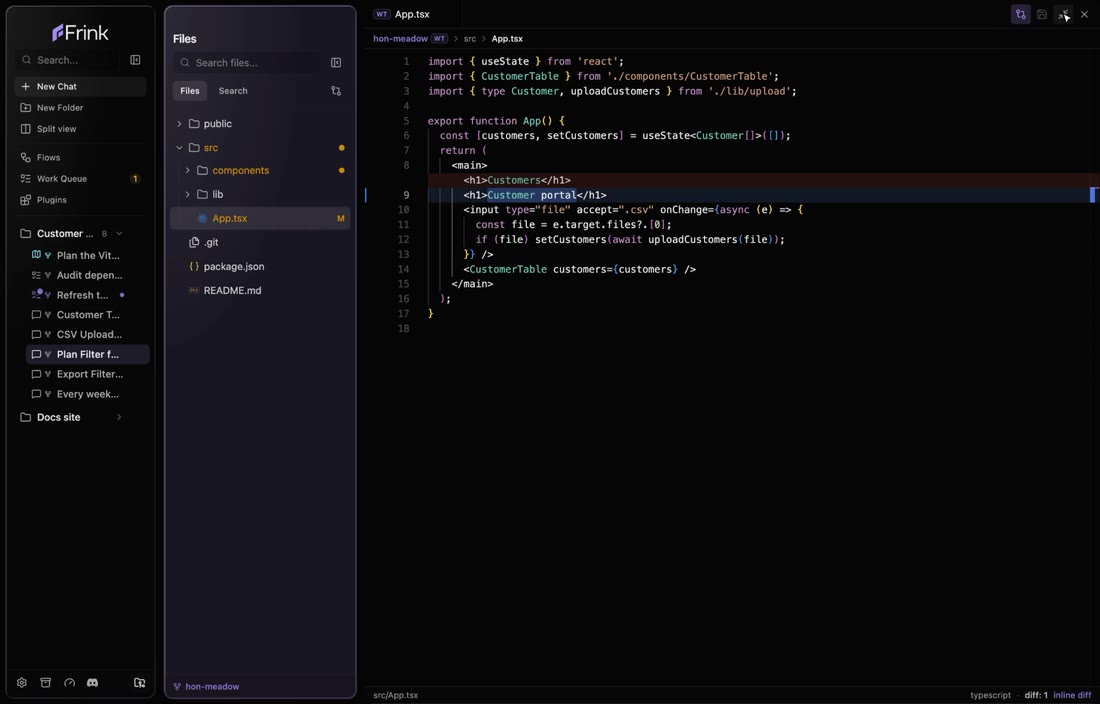This screenshot has height=704, width=1100.
Task: Open the 'Export Filter...' chat
Action: [88, 374]
